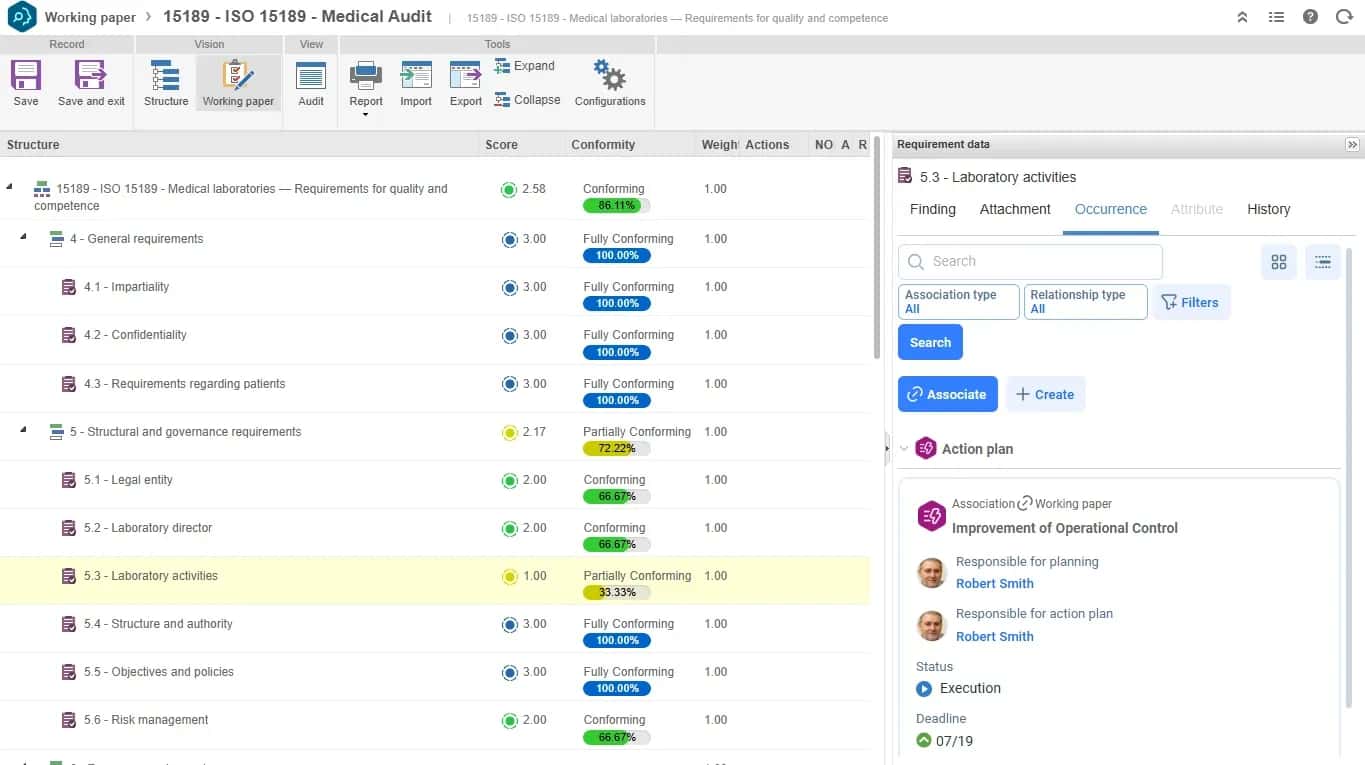Screen dimensions: 1365x765
Task: Click the list view icon in header
Action: click(x=1276, y=17)
